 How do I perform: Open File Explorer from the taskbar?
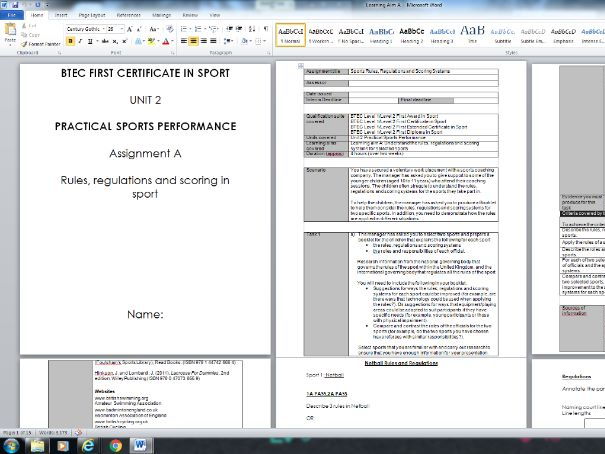click(x=37, y=446)
